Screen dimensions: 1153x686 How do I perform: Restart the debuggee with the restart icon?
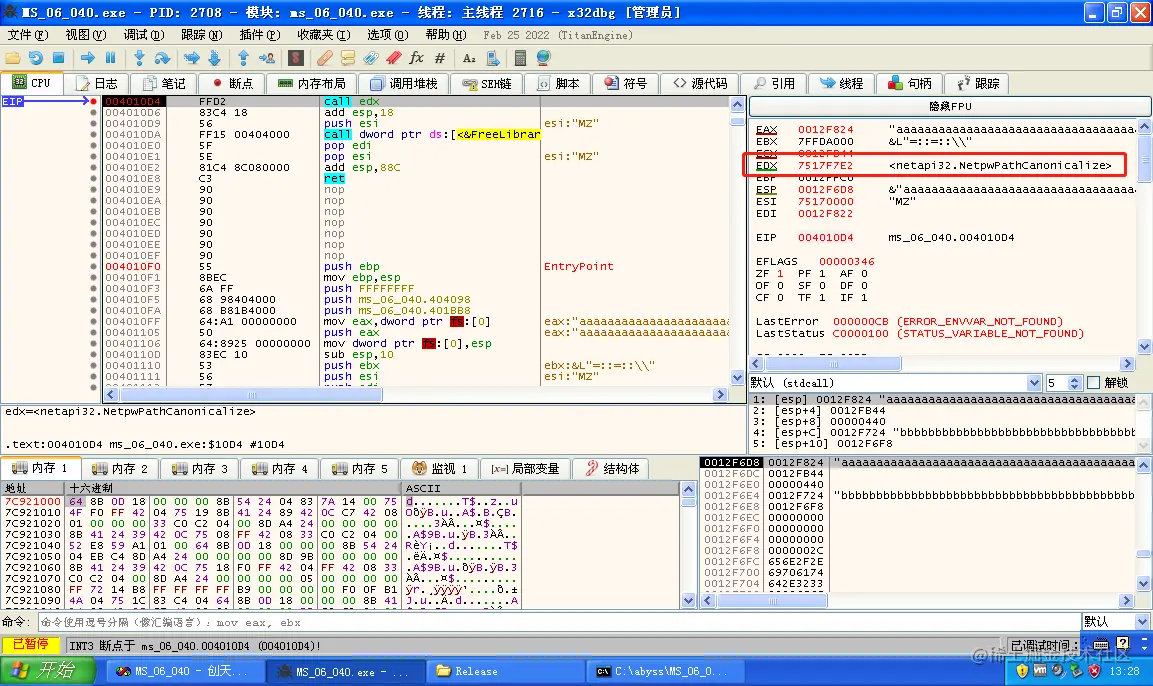click(35, 58)
